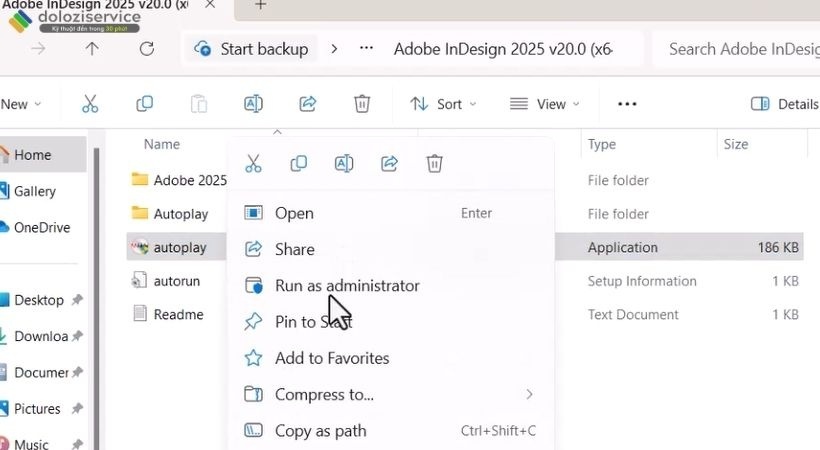Open the Pictures quick access folder
Viewport: 820px width, 450px height.
(x=42, y=408)
